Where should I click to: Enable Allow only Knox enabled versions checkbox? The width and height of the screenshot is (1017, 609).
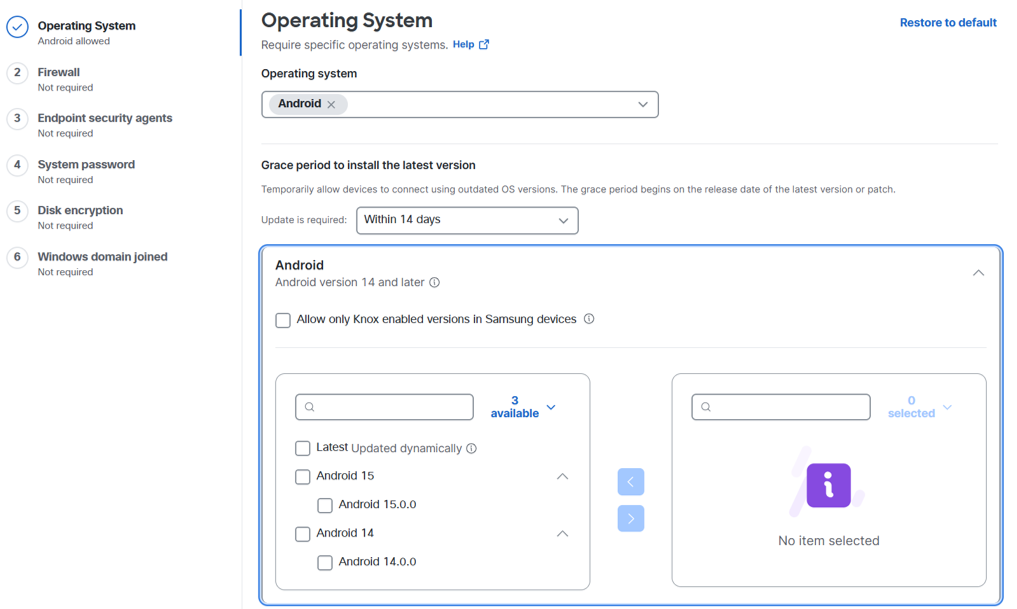tap(283, 320)
